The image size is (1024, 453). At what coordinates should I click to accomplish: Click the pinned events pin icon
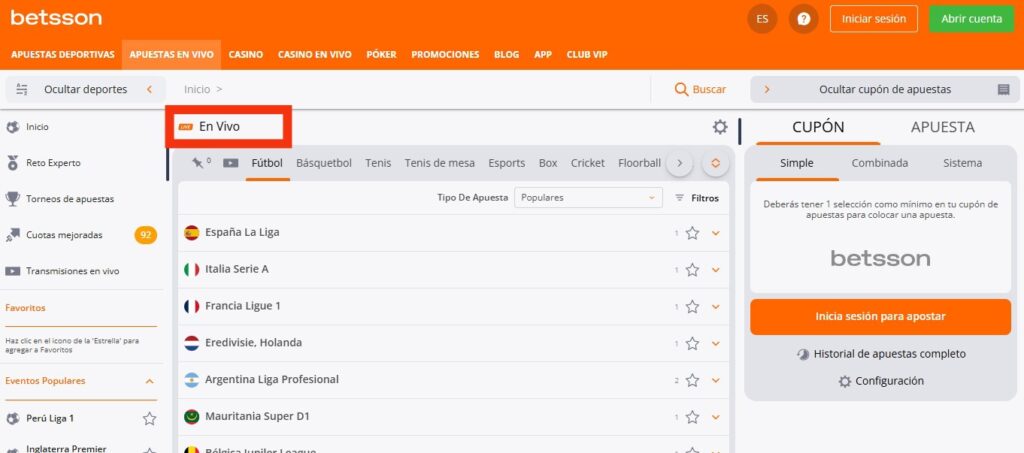(198, 163)
